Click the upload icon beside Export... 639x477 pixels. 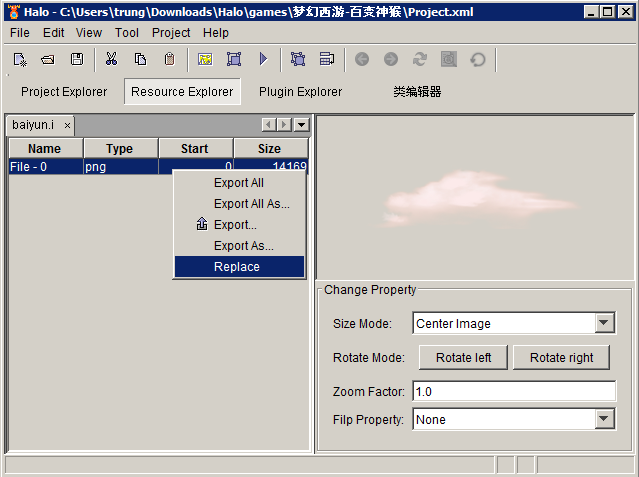(x=202, y=224)
